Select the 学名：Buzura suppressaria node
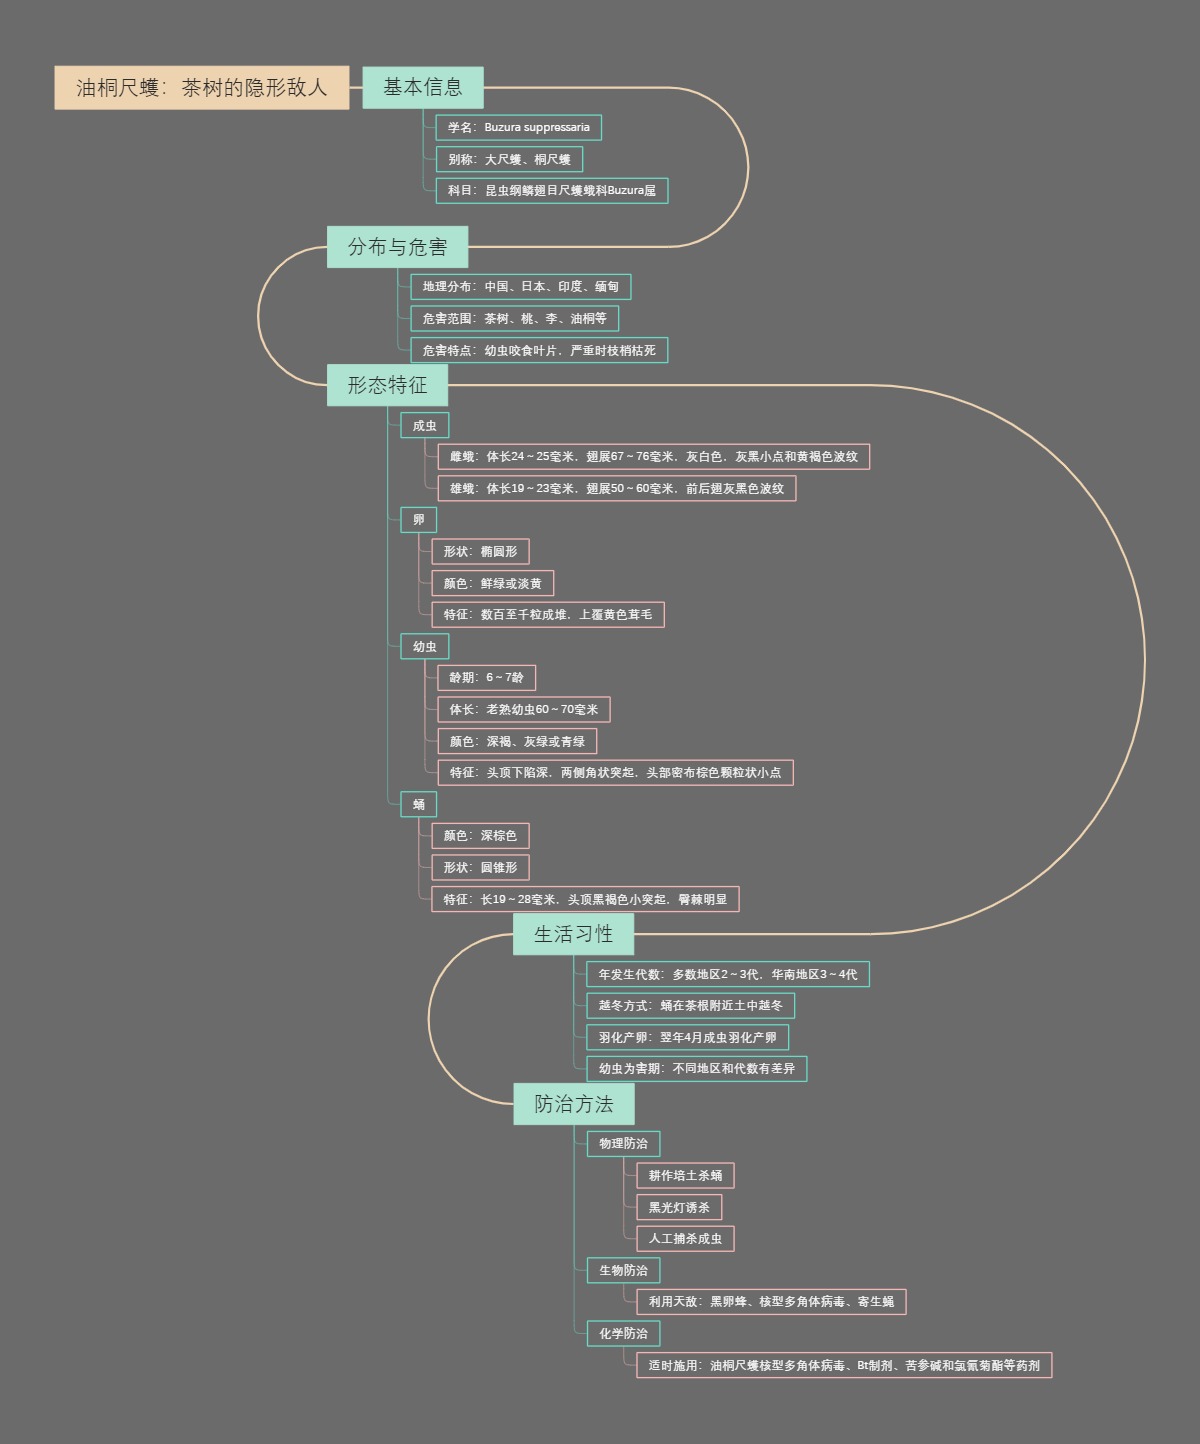1200x1444 pixels. coord(518,128)
